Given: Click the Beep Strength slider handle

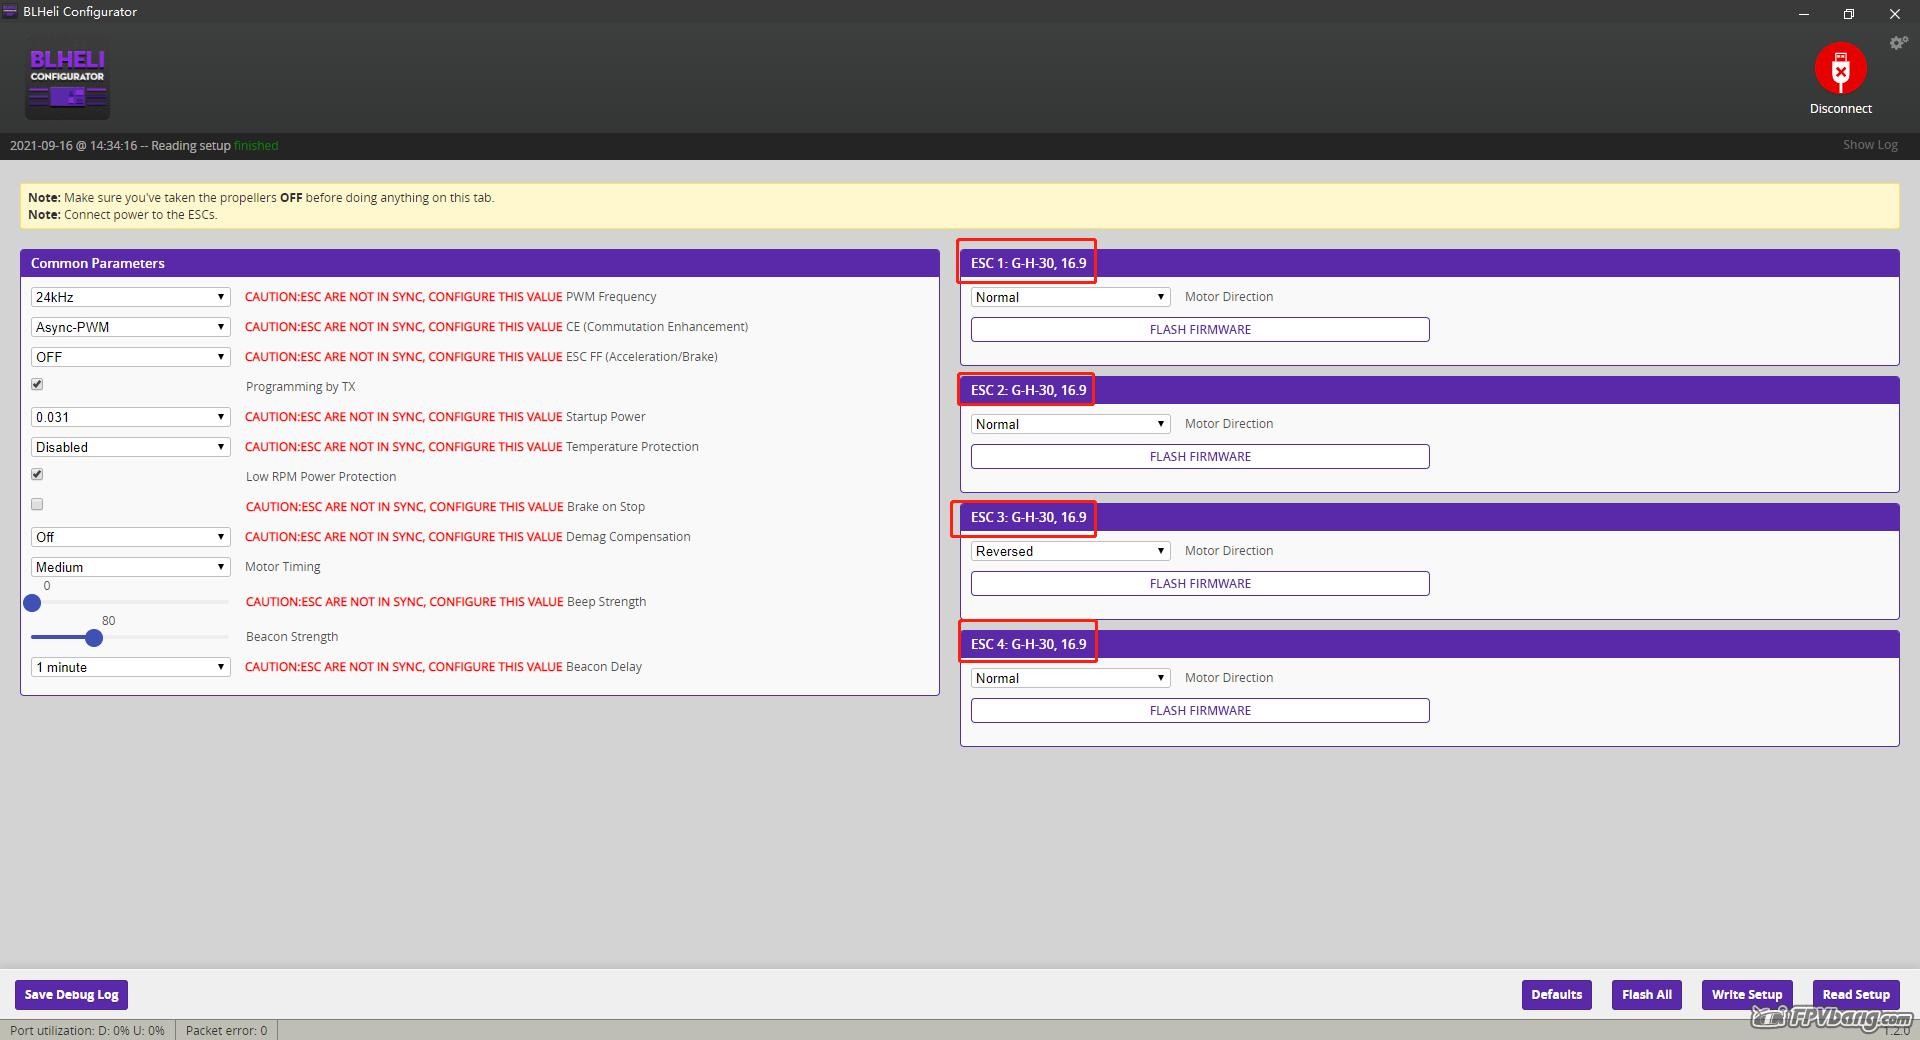Looking at the screenshot, I should [x=32, y=602].
